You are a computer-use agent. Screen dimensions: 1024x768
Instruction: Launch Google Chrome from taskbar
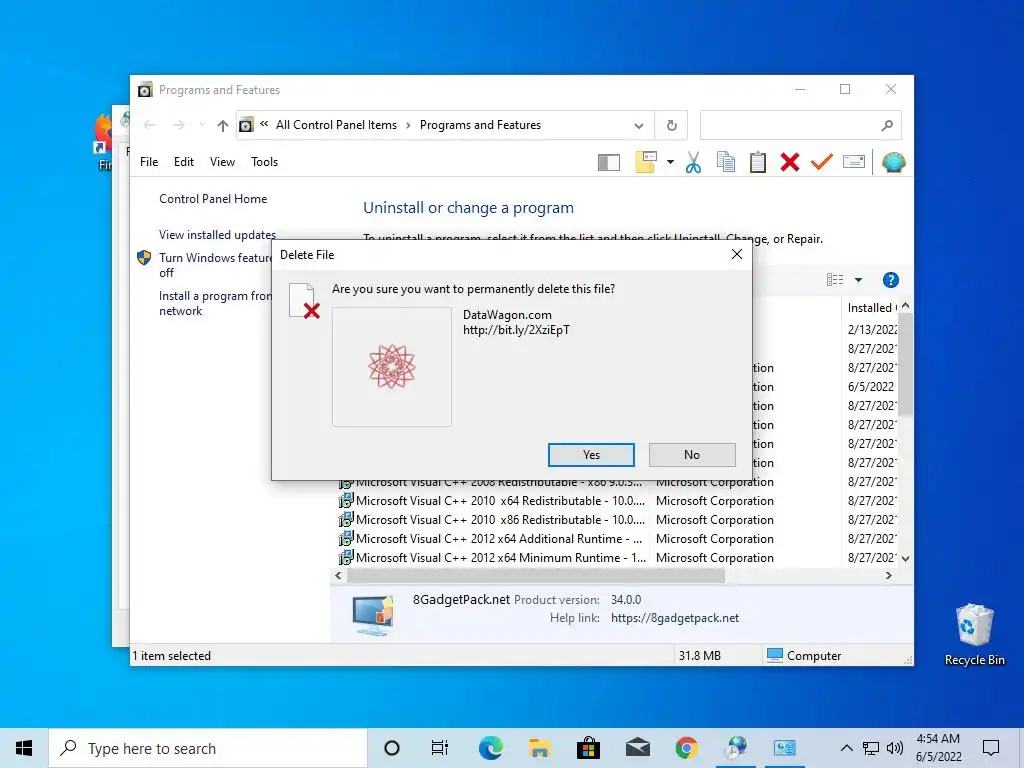686,748
